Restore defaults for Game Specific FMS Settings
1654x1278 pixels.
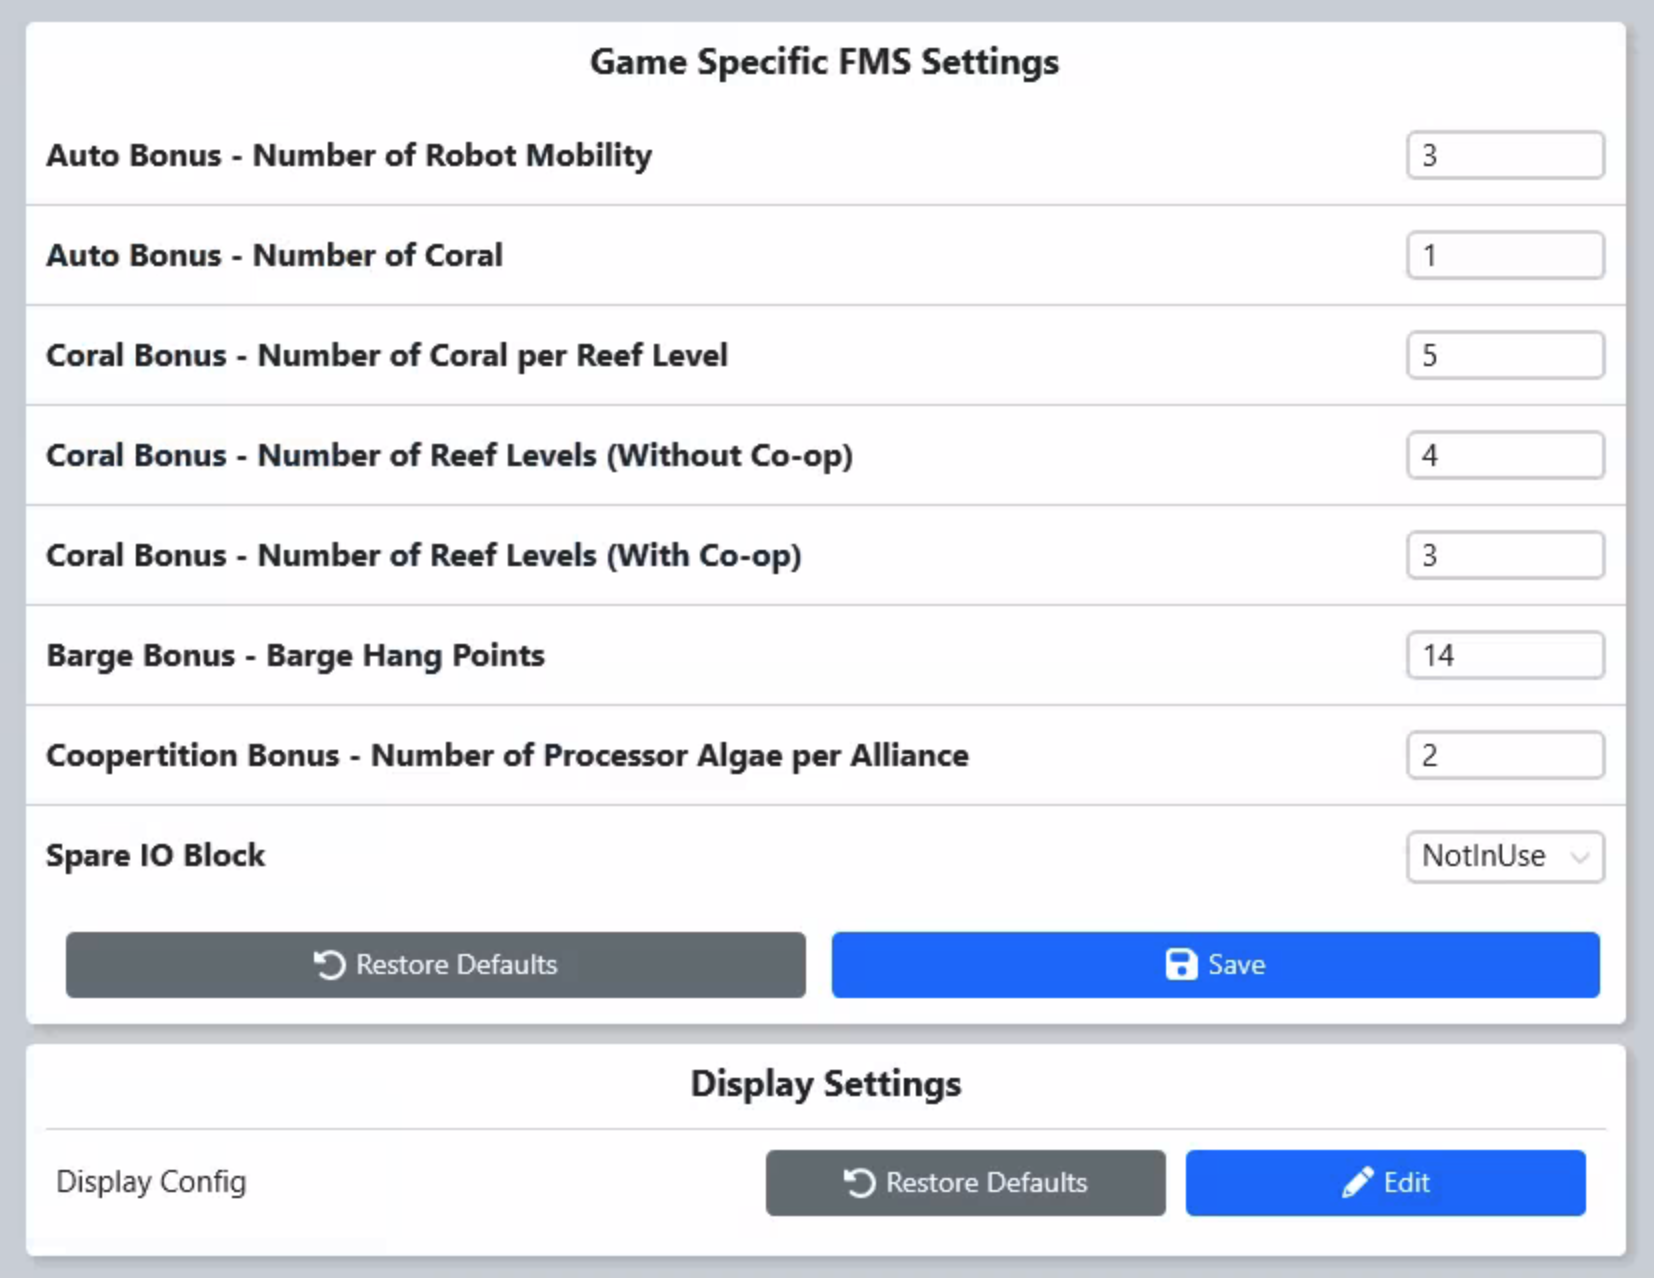435,964
